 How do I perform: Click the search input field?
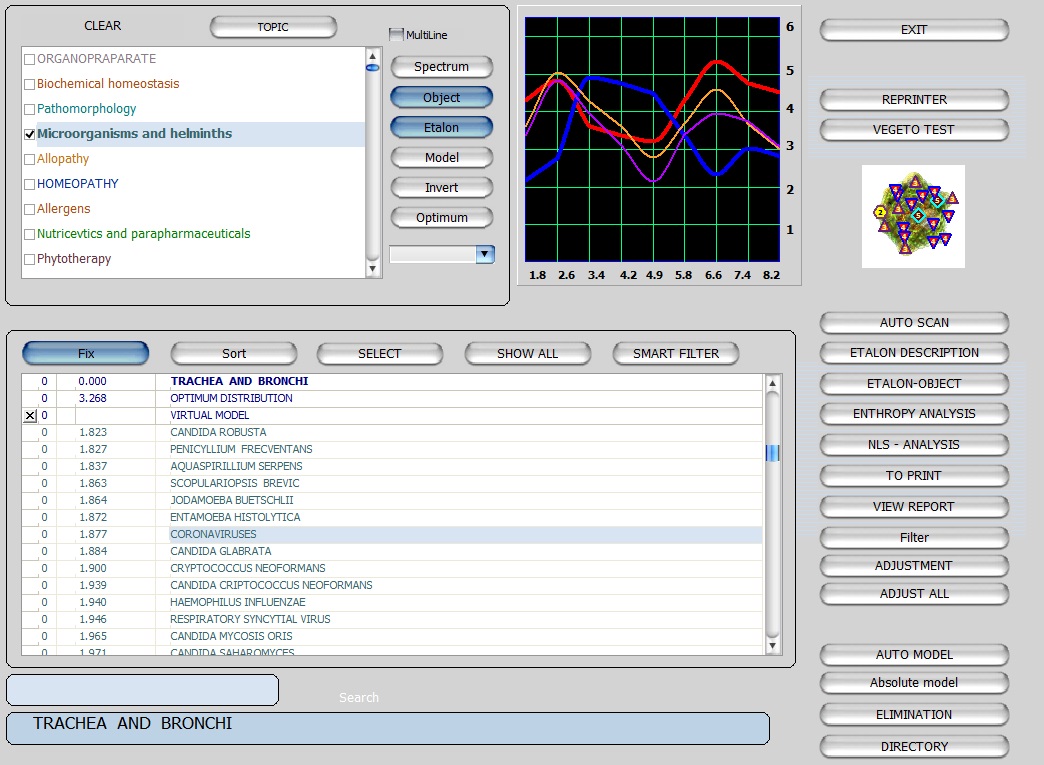(142, 690)
